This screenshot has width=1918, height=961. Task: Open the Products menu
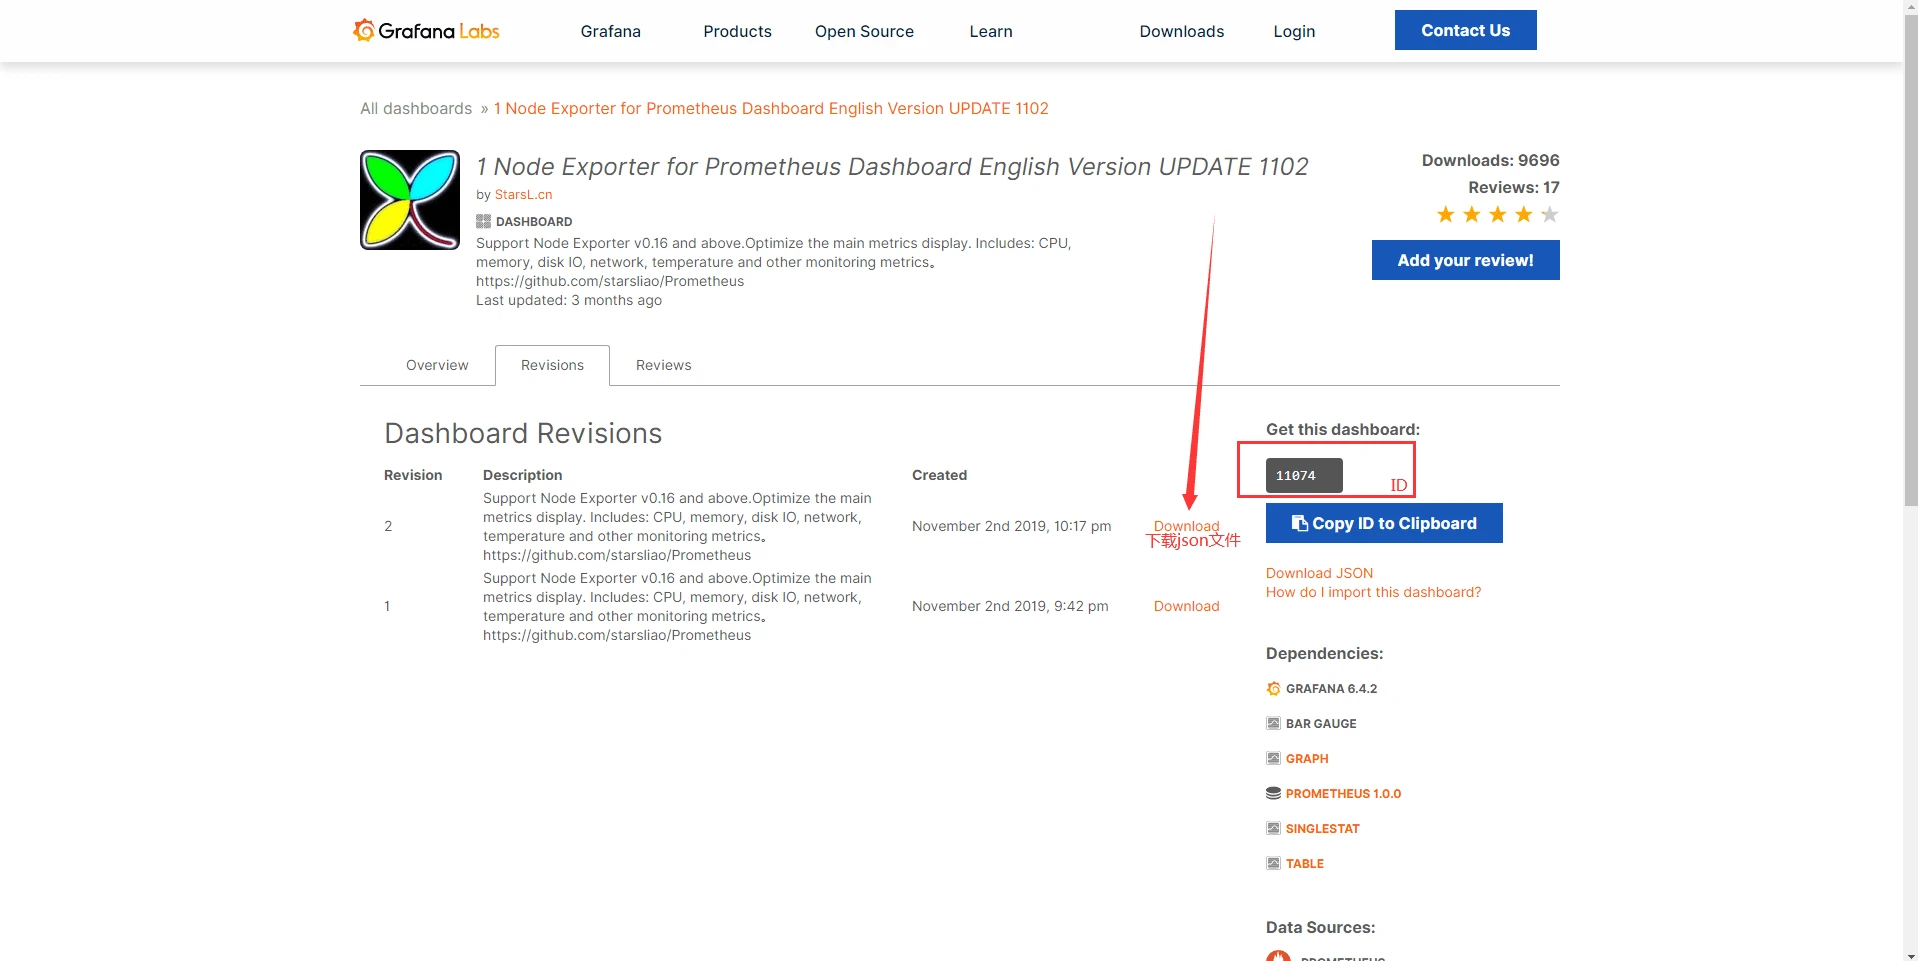tap(737, 32)
